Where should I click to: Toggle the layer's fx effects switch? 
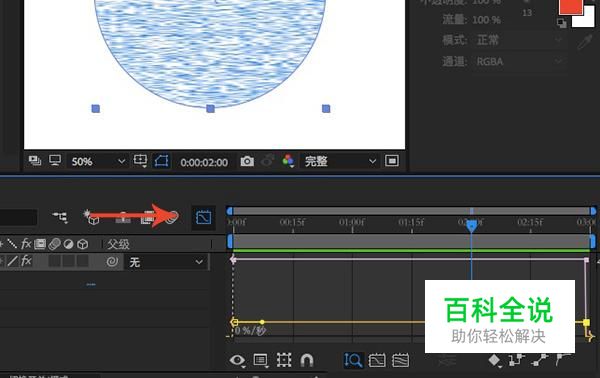point(26,261)
